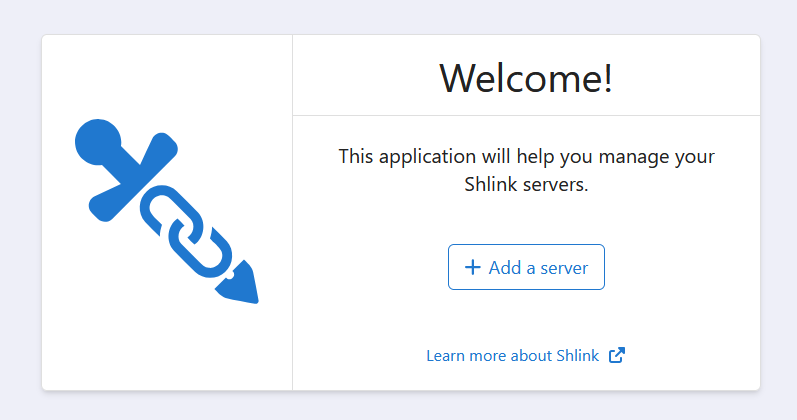Viewport: 797px width, 420px height.
Task: Click the "This application will help" text line
Action: tap(440, 156)
